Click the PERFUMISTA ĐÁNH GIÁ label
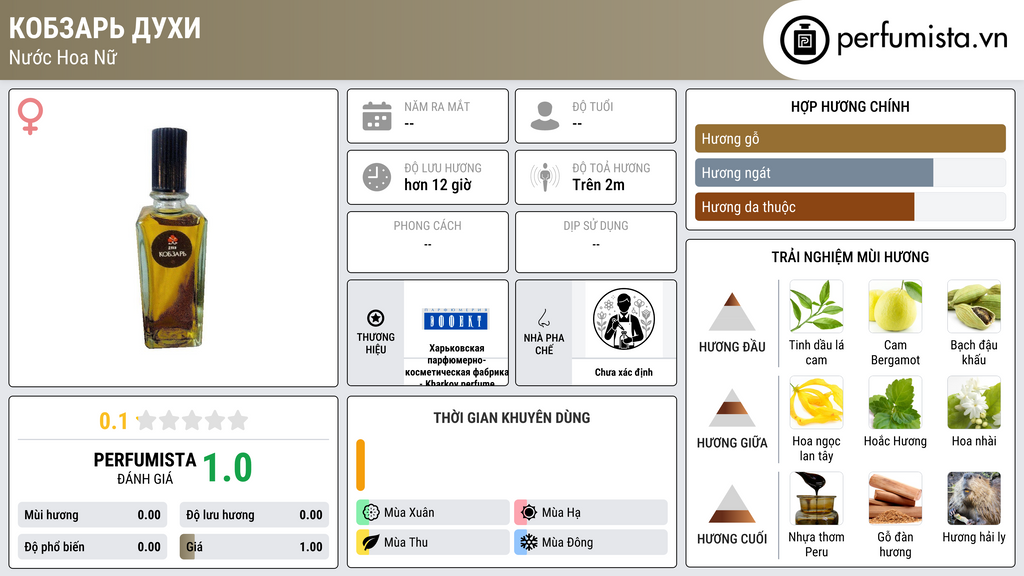 [x=145, y=468]
